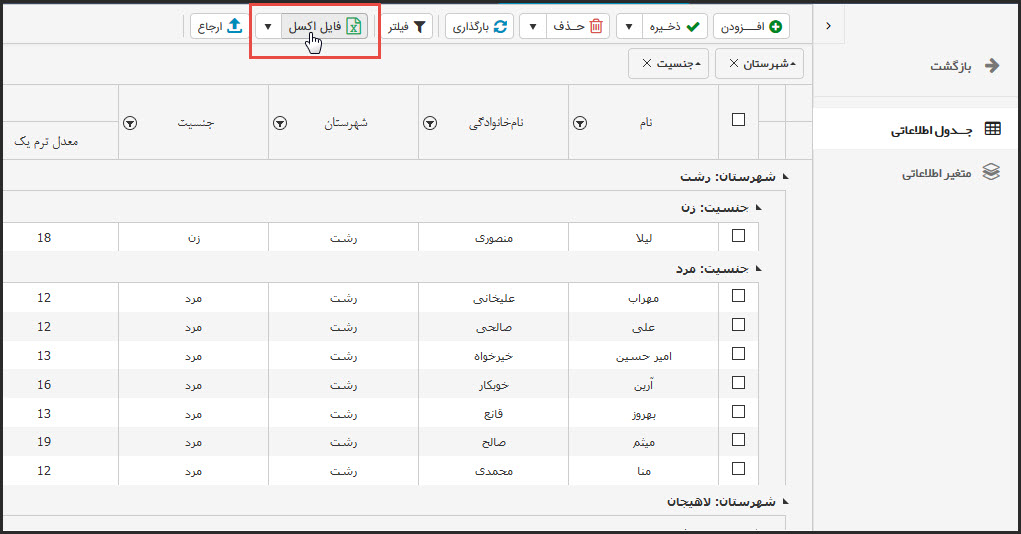The height and width of the screenshot is (534, 1021).
Task: Click the blue refresh icon on بارگذاری
Action: point(500,27)
